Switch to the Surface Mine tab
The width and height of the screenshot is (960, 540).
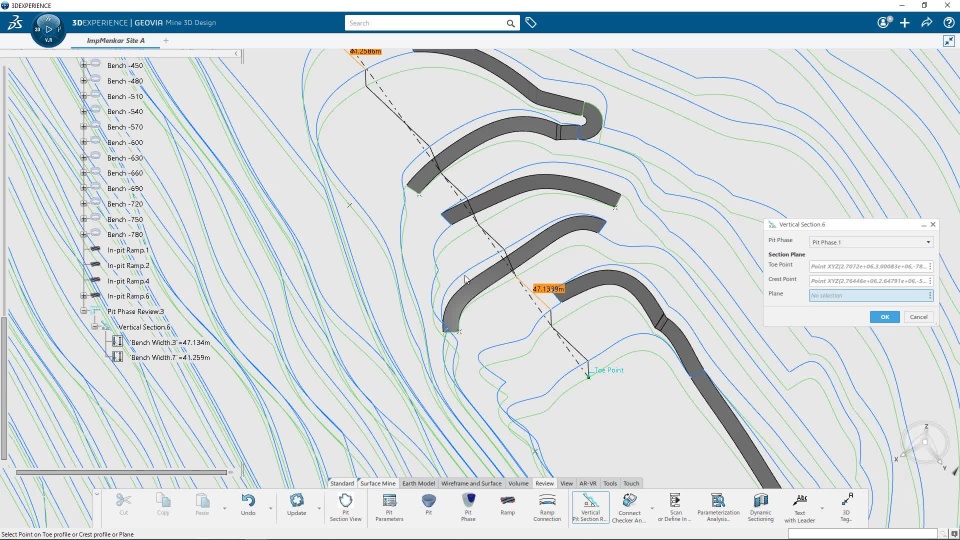378,483
